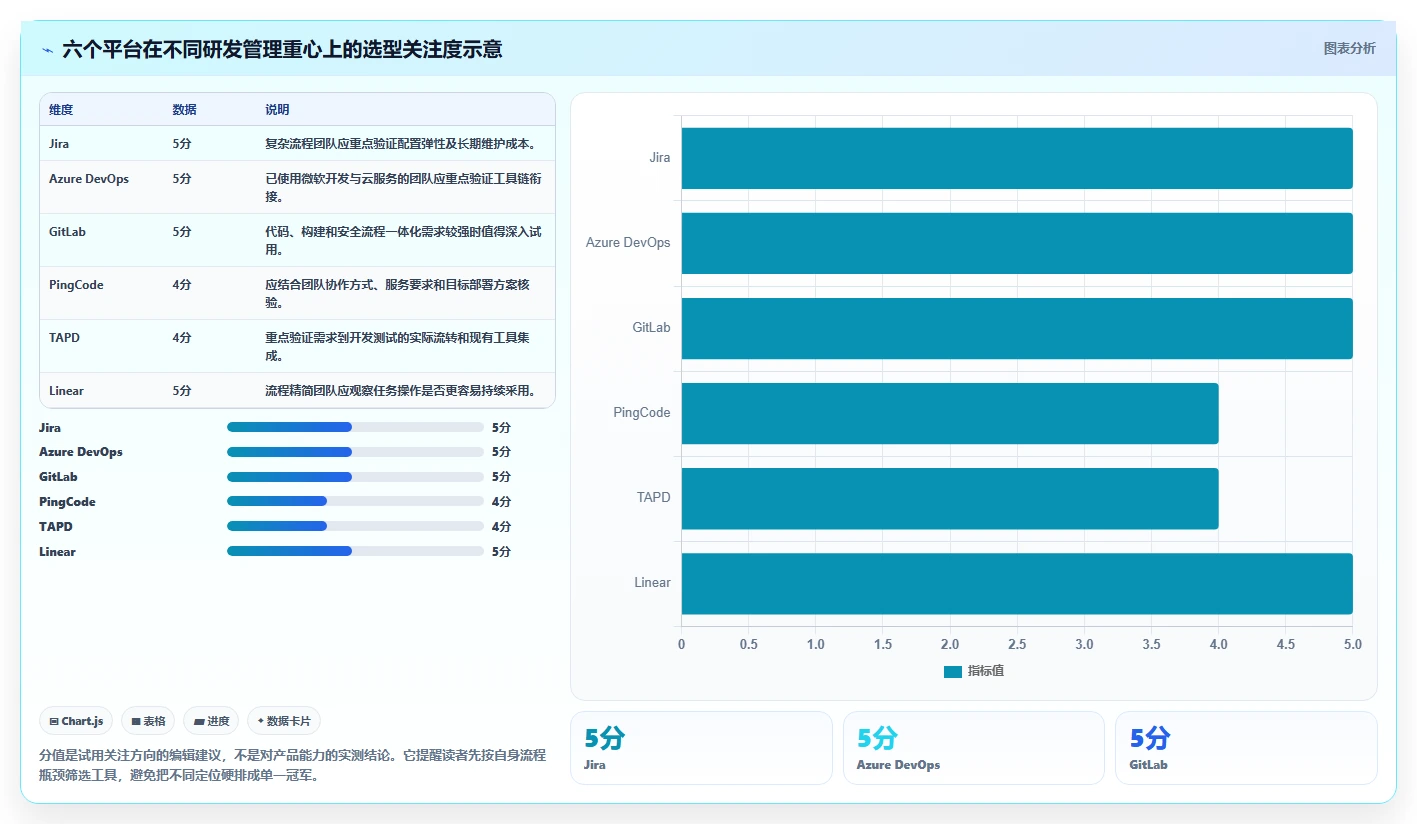Click the 进度 tag chip
1417x824 pixels.
point(211,721)
